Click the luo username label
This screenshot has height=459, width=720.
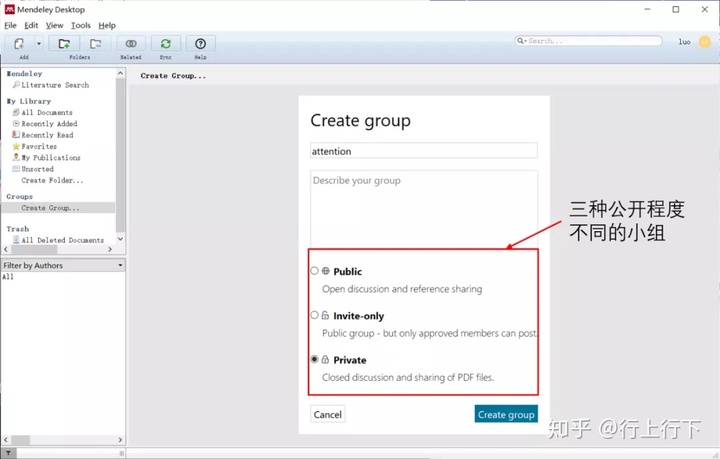(x=685, y=42)
